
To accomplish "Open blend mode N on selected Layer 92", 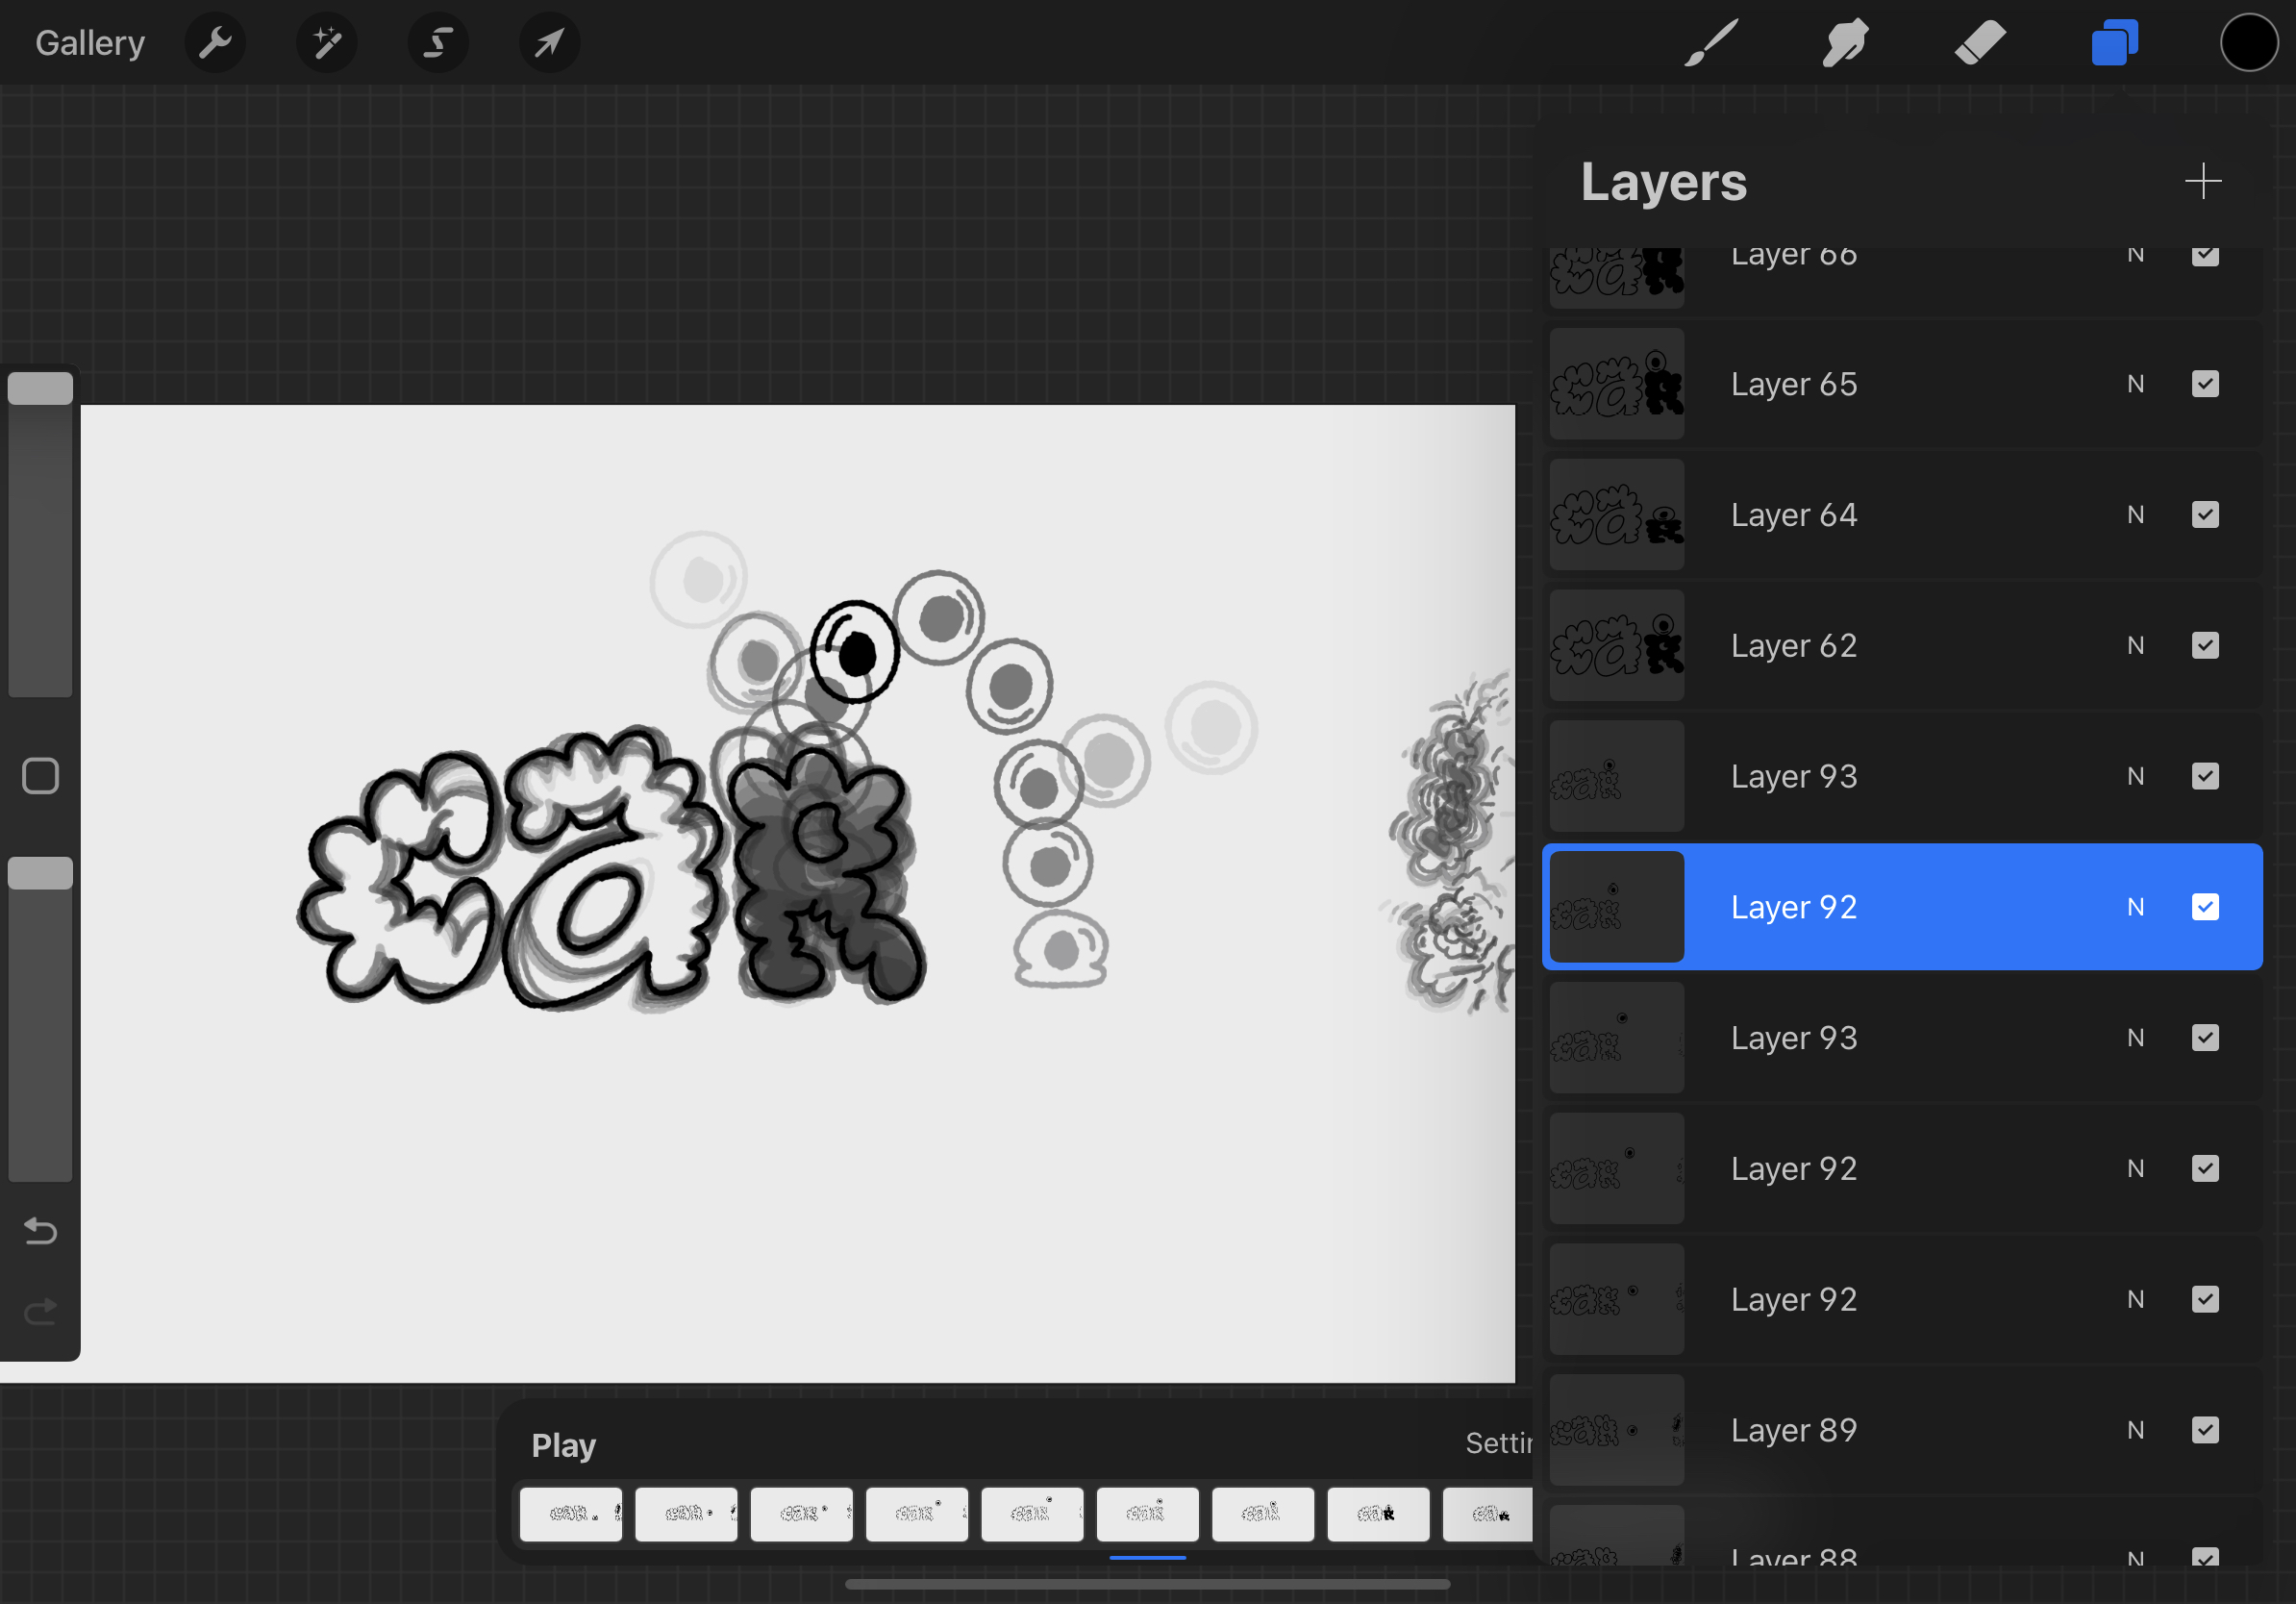I will point(2135,907).
